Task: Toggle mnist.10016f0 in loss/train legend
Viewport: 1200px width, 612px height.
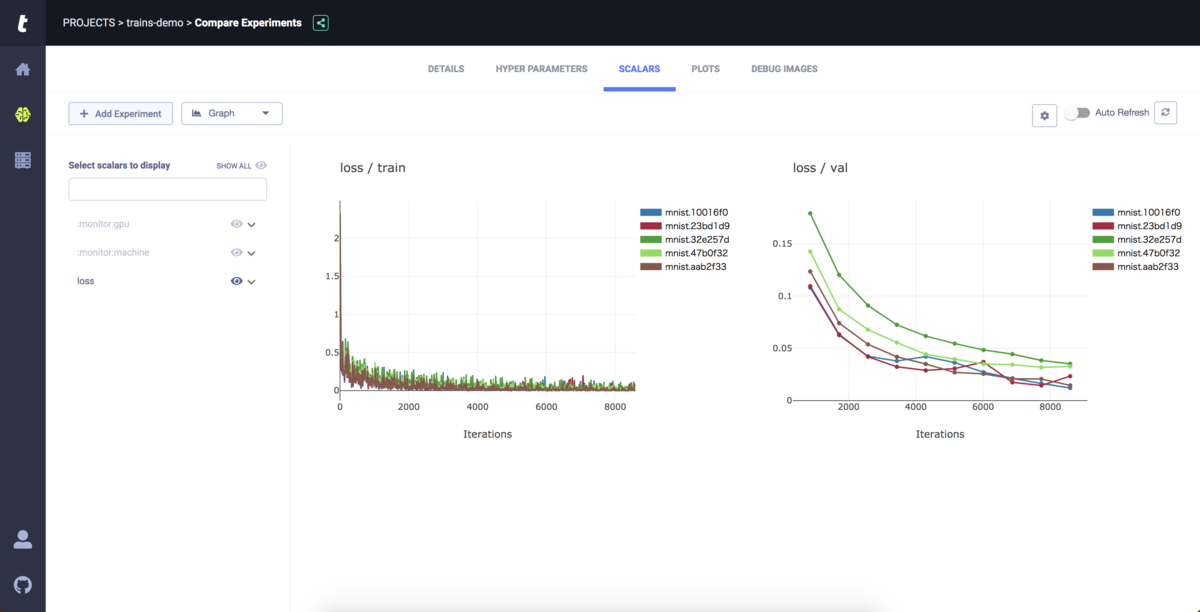Action: point(683,212)
